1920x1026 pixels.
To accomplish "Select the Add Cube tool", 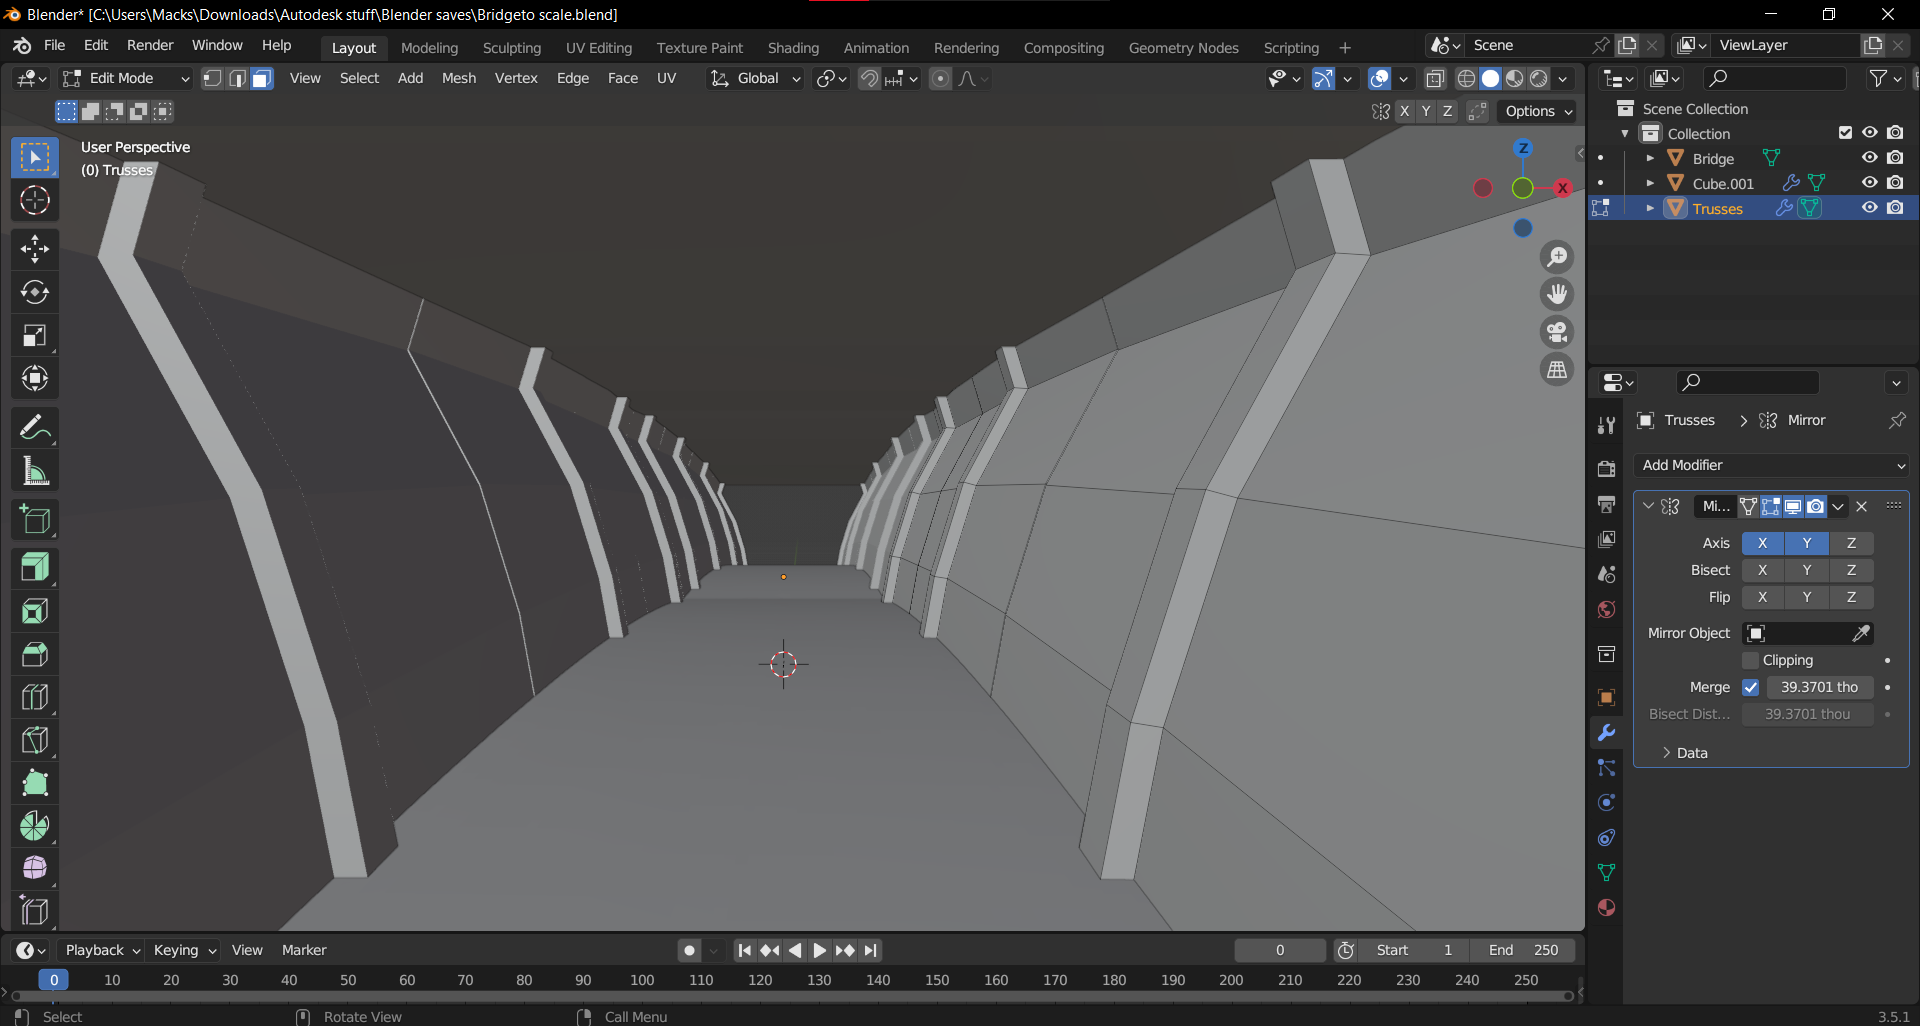I will point(35,520).
